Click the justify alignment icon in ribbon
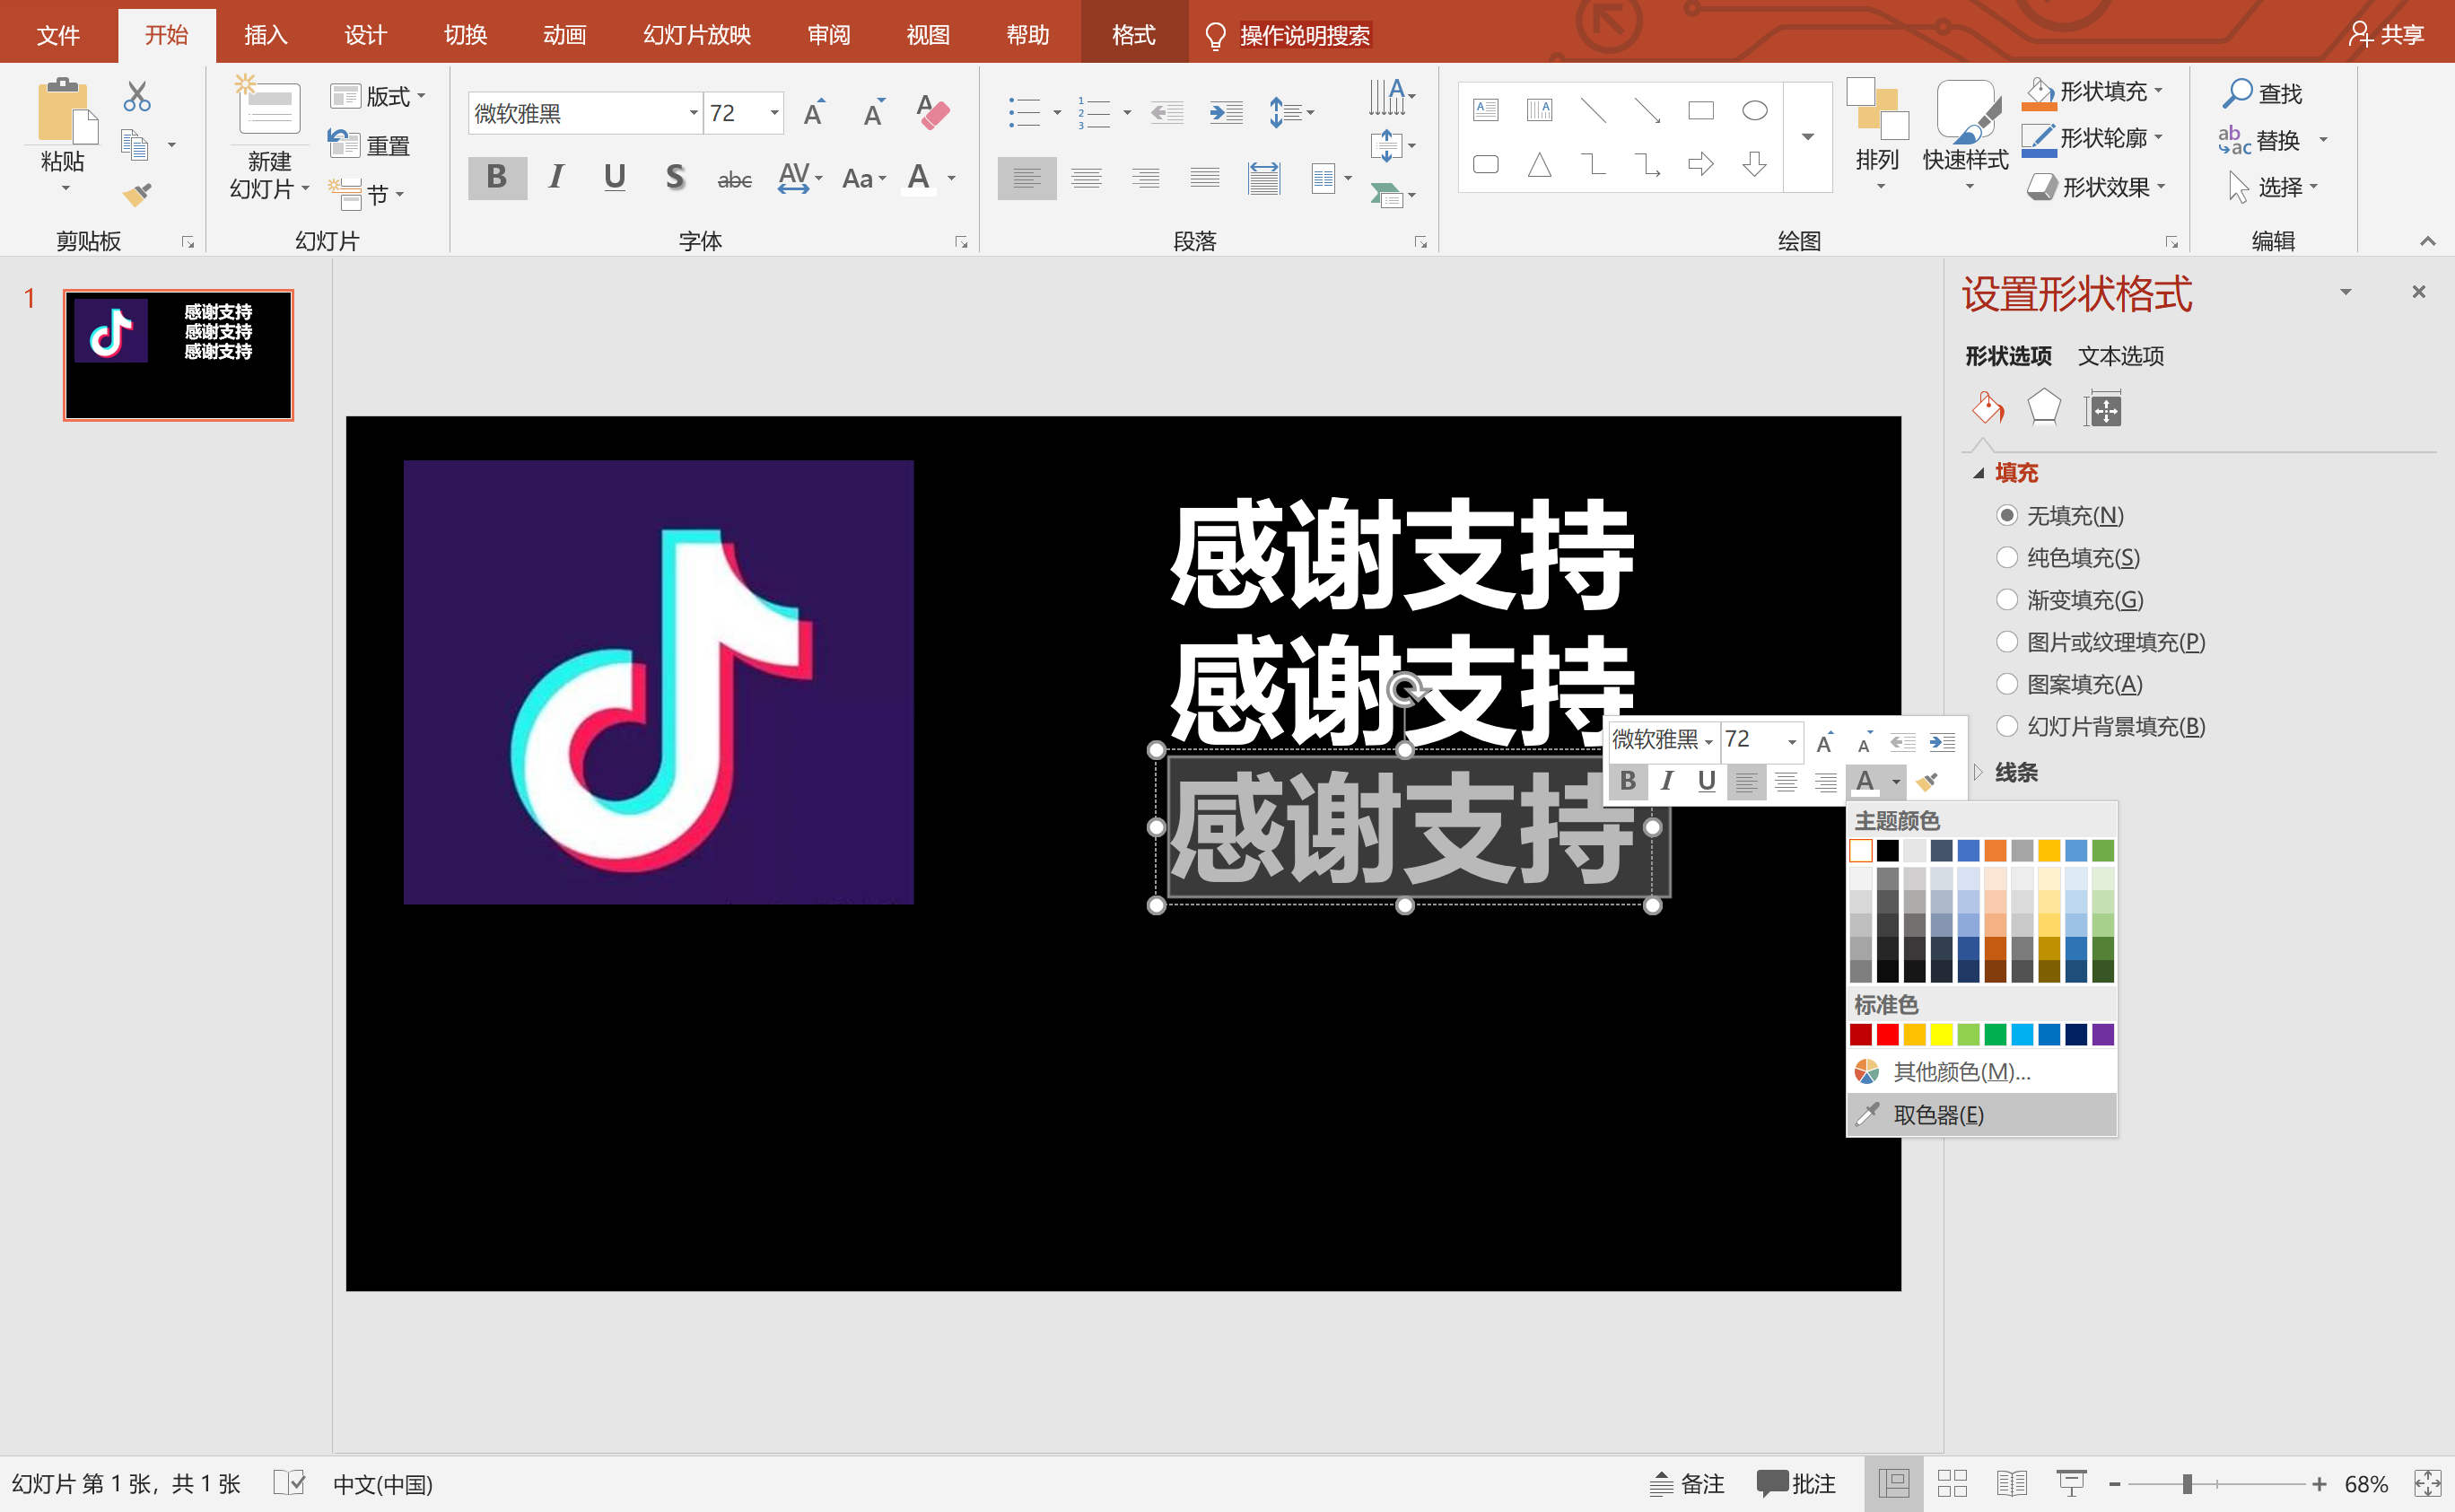The image size is (2455, 1512). (x=1204, y=178)
